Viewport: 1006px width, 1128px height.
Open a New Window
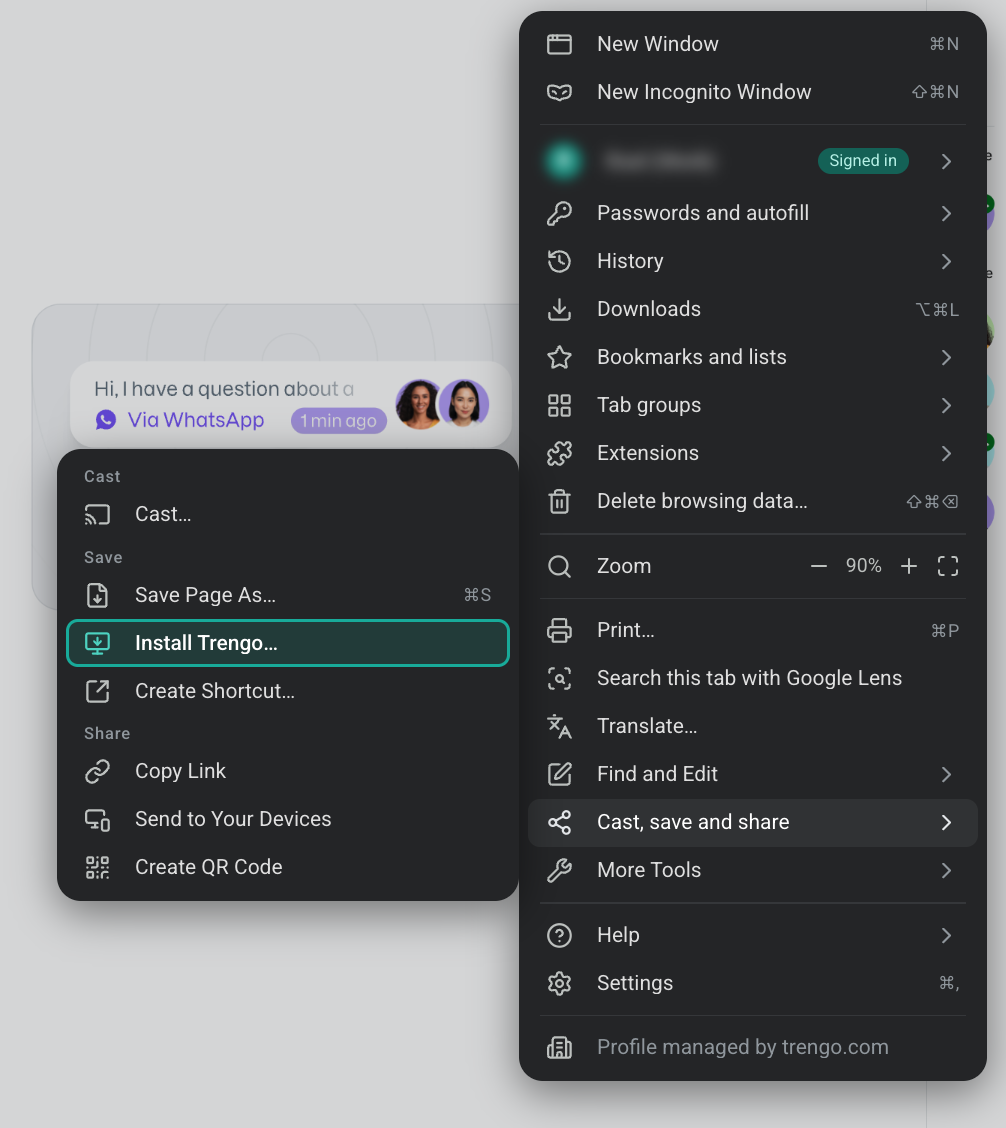(x=753, y=45)
